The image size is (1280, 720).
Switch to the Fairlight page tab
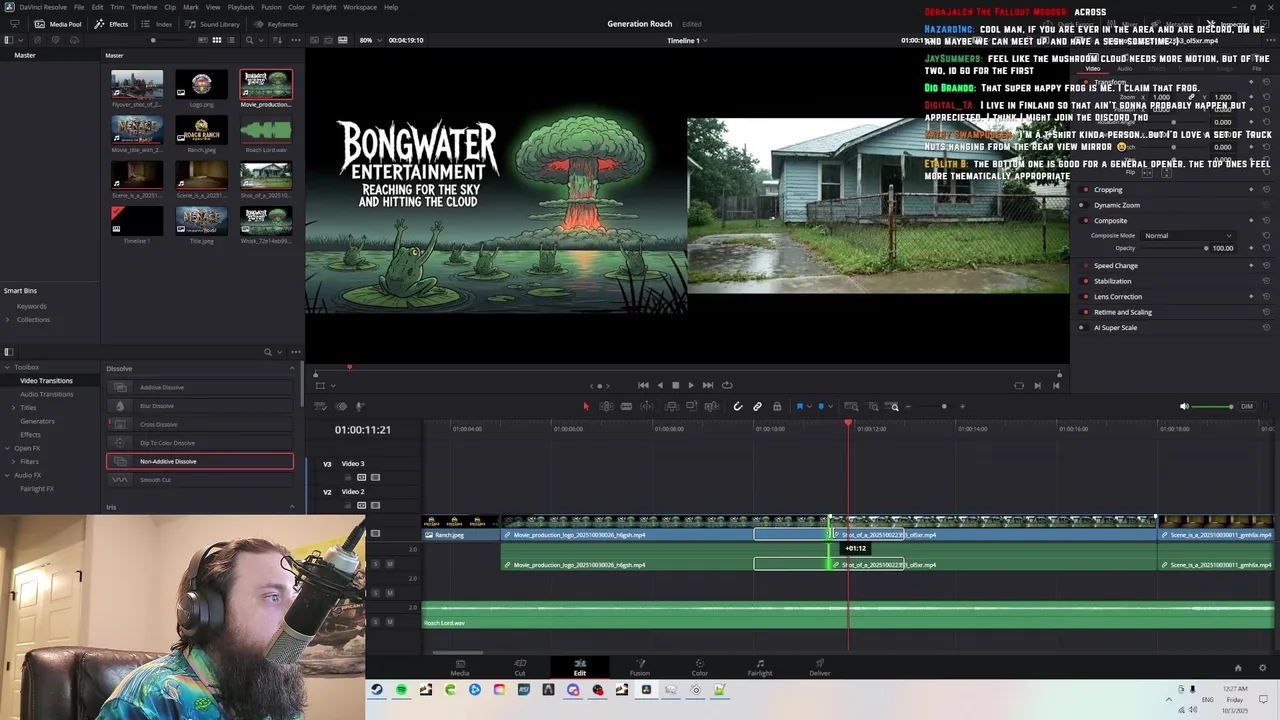point(760,667)
